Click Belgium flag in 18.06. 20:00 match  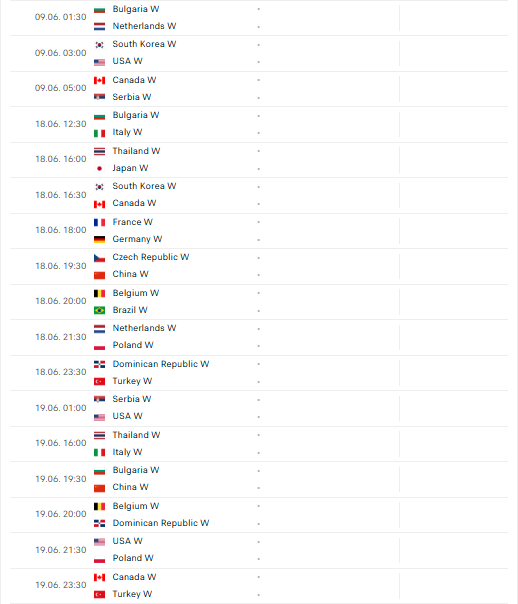point(99,294)
